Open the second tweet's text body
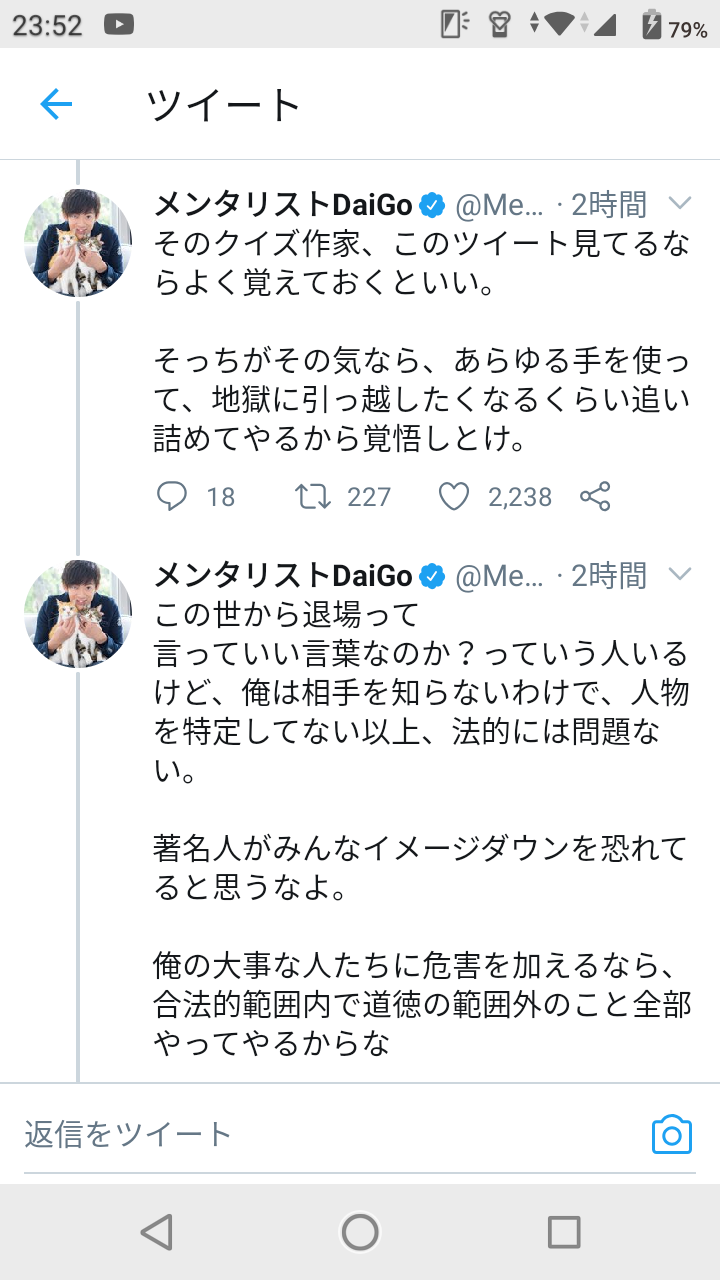The height and width of the screenshot is (1280, 720). coord(420,820)
